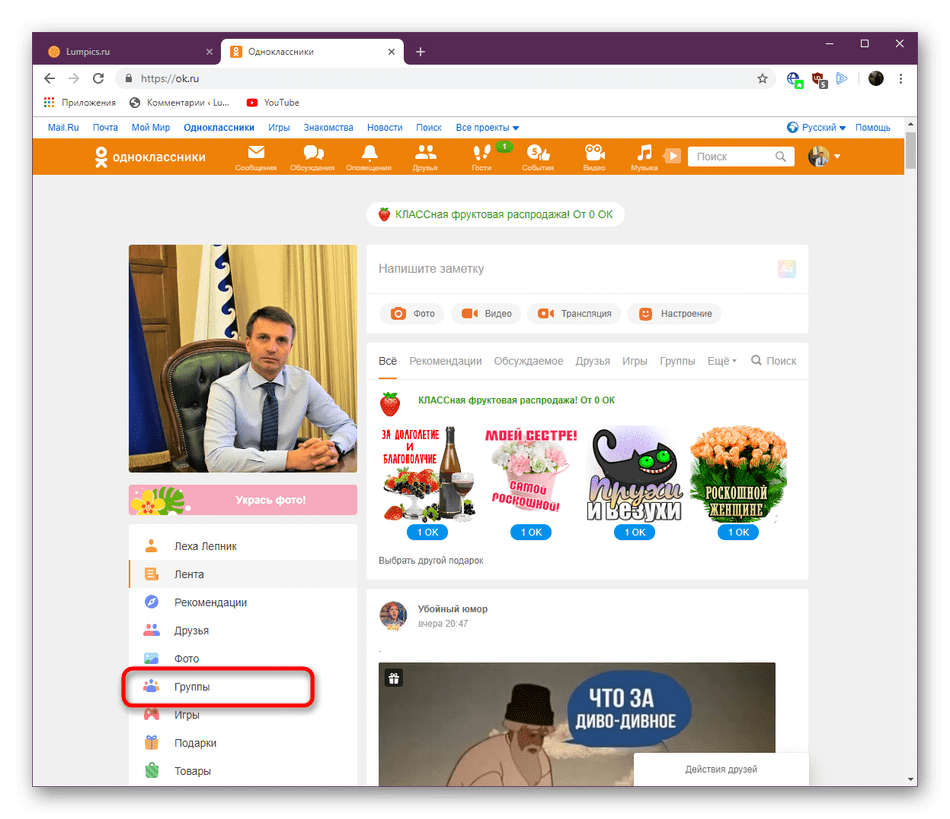Switch to the Lumpics.ru browser tab
This screenshot has width=950, height=819.
tap(128, 51)
